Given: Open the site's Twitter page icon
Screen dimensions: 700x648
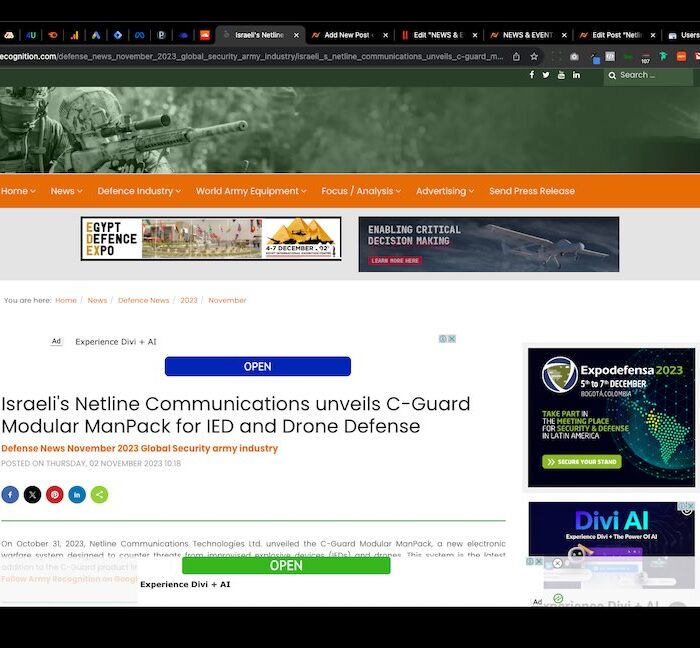Looking at the screenshot, I should tap(546, 75).
